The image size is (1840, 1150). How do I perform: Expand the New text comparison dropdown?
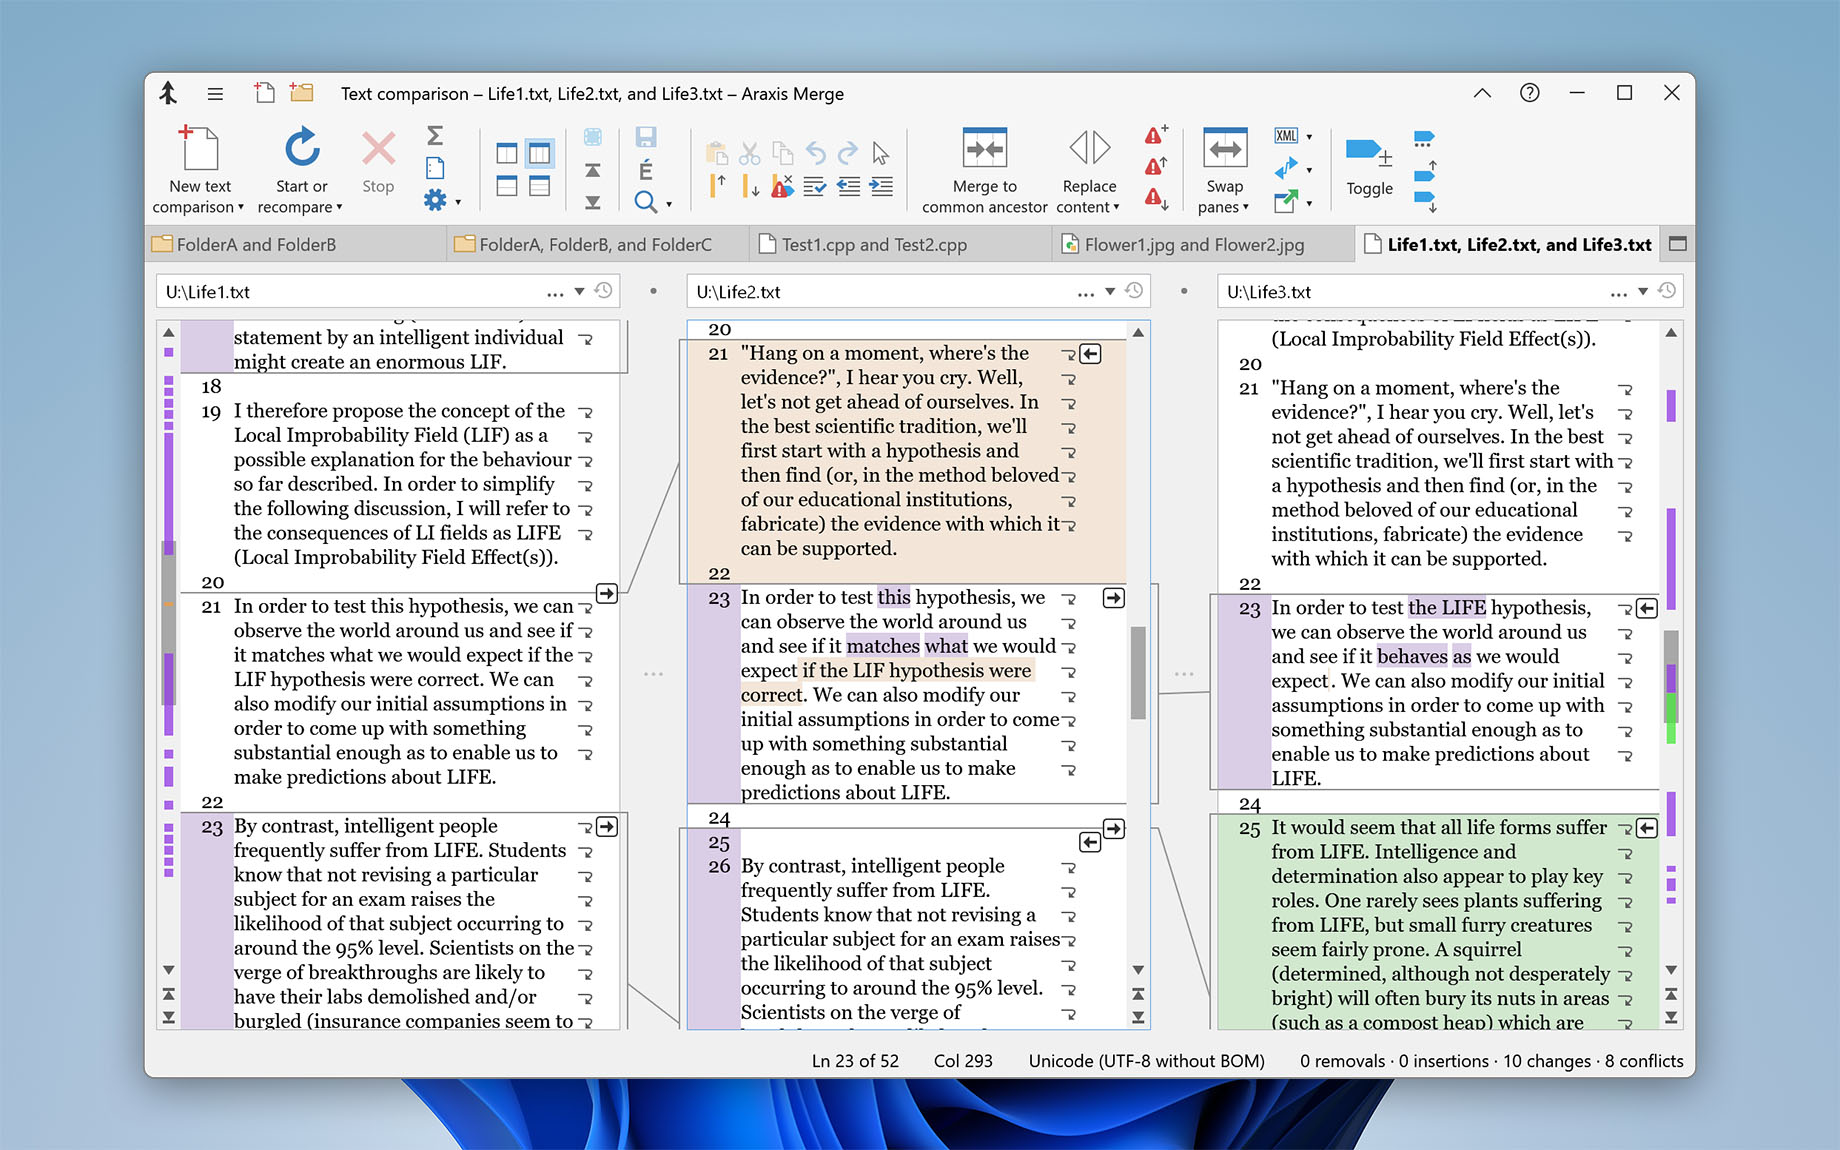pyautogui.click(x=240, y=207)
